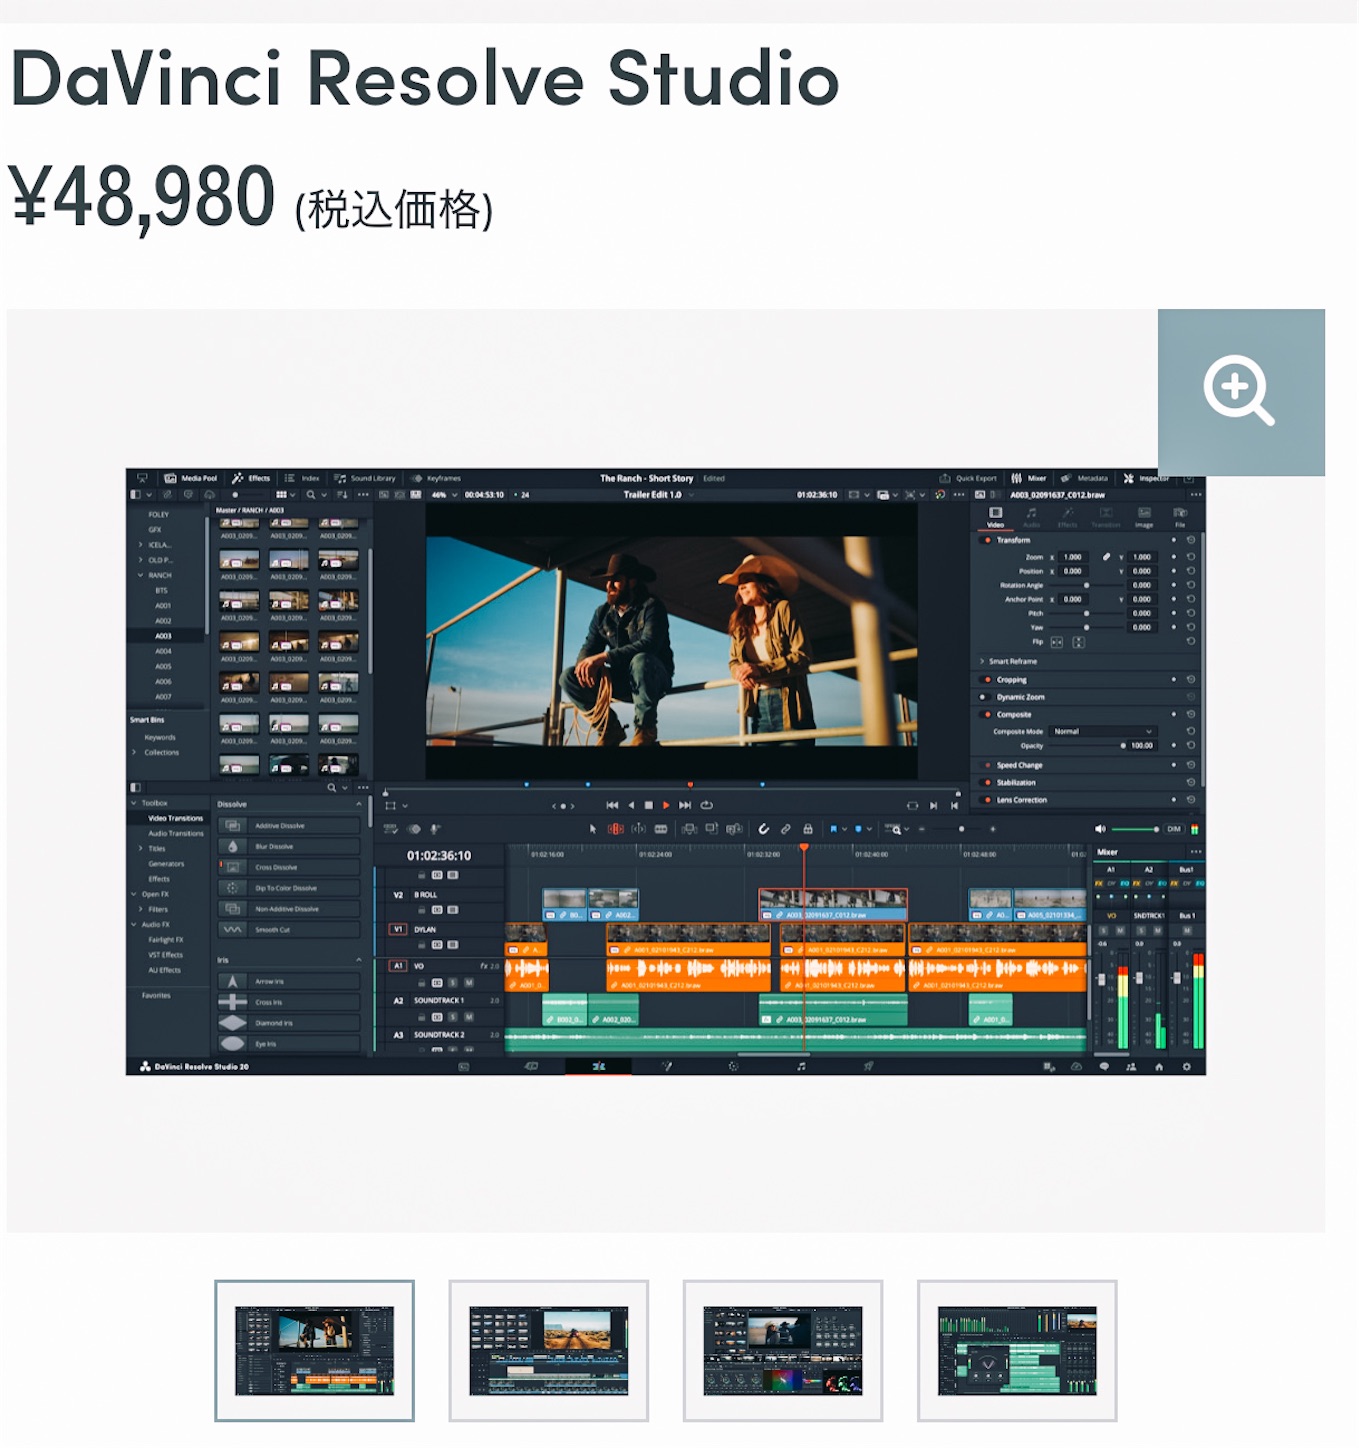Open the Mixer button in top toolbar

coord(1029,478)
